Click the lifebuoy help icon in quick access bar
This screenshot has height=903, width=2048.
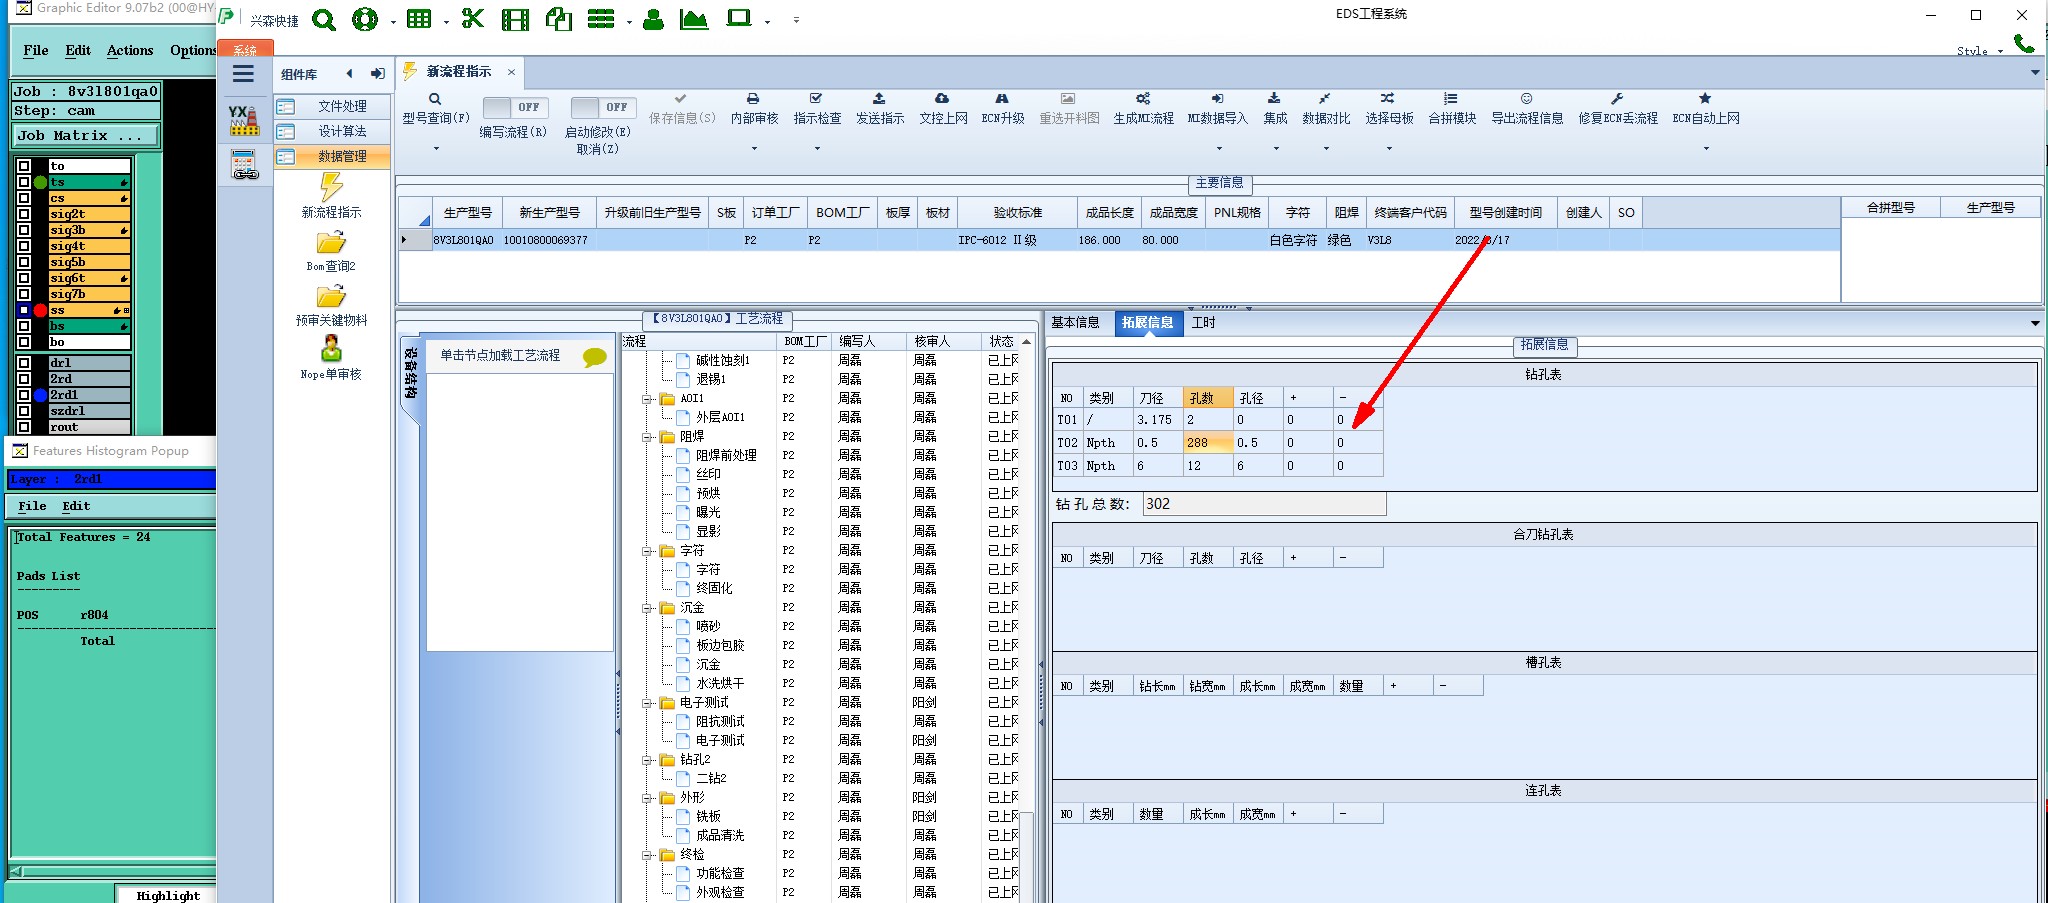pyautogui.click(x=365, y=19)
